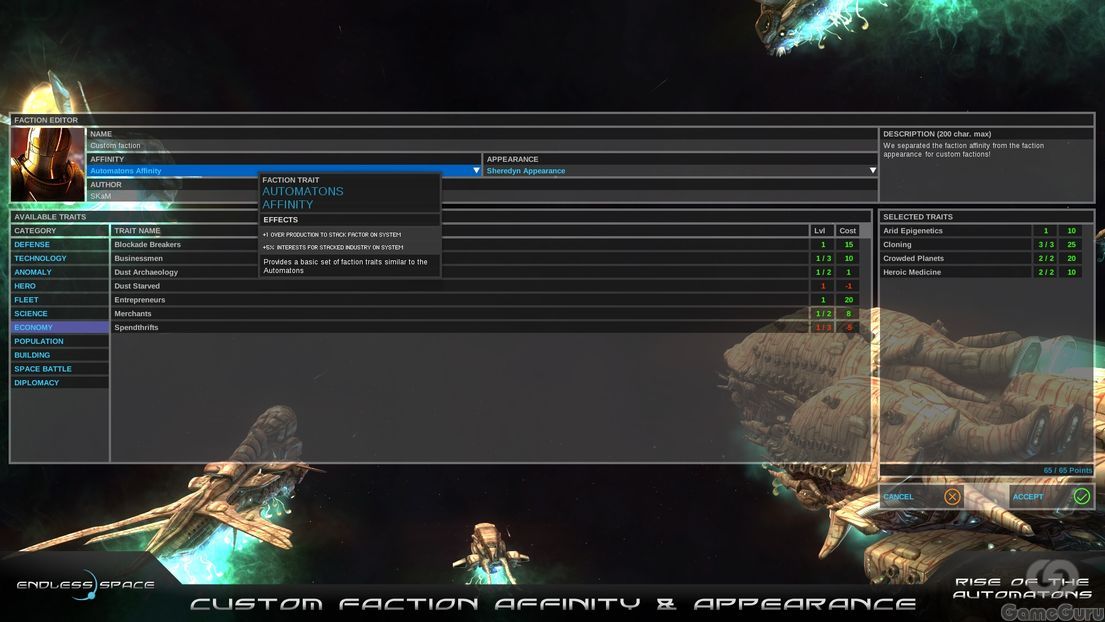The width and height of the screenshot is (1105, 622).
Task: Pick the Dust Archaeology trait
Action: (459, 272)
